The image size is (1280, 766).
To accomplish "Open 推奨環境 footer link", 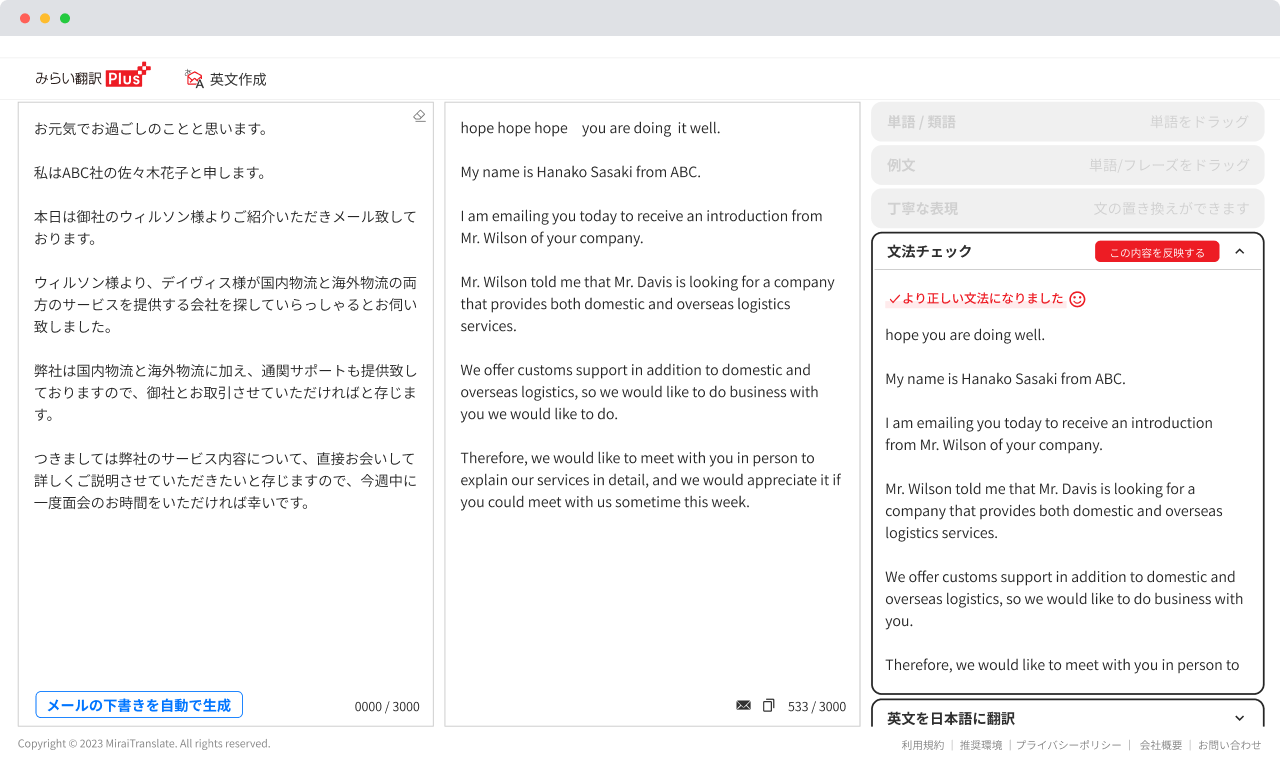I will coord(981,745).
